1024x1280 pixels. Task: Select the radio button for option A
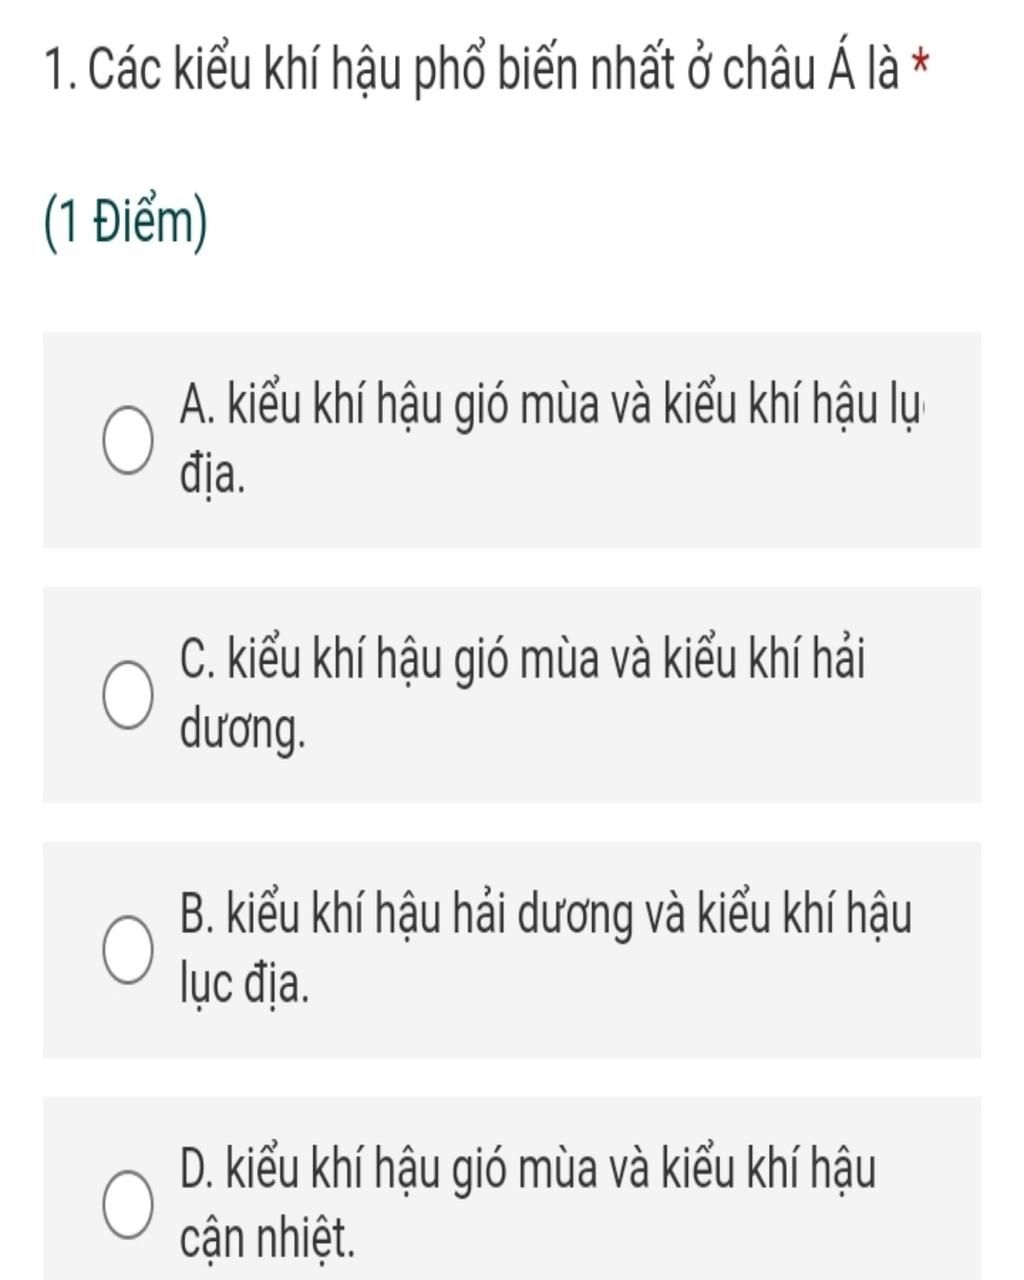click(128, 441)
